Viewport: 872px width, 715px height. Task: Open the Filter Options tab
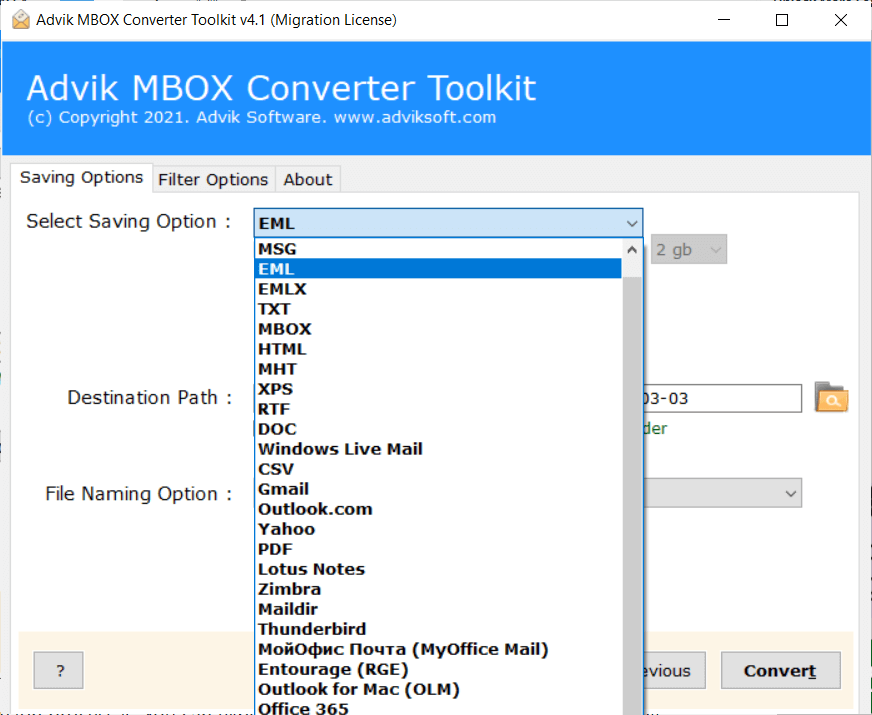point(213,180)
